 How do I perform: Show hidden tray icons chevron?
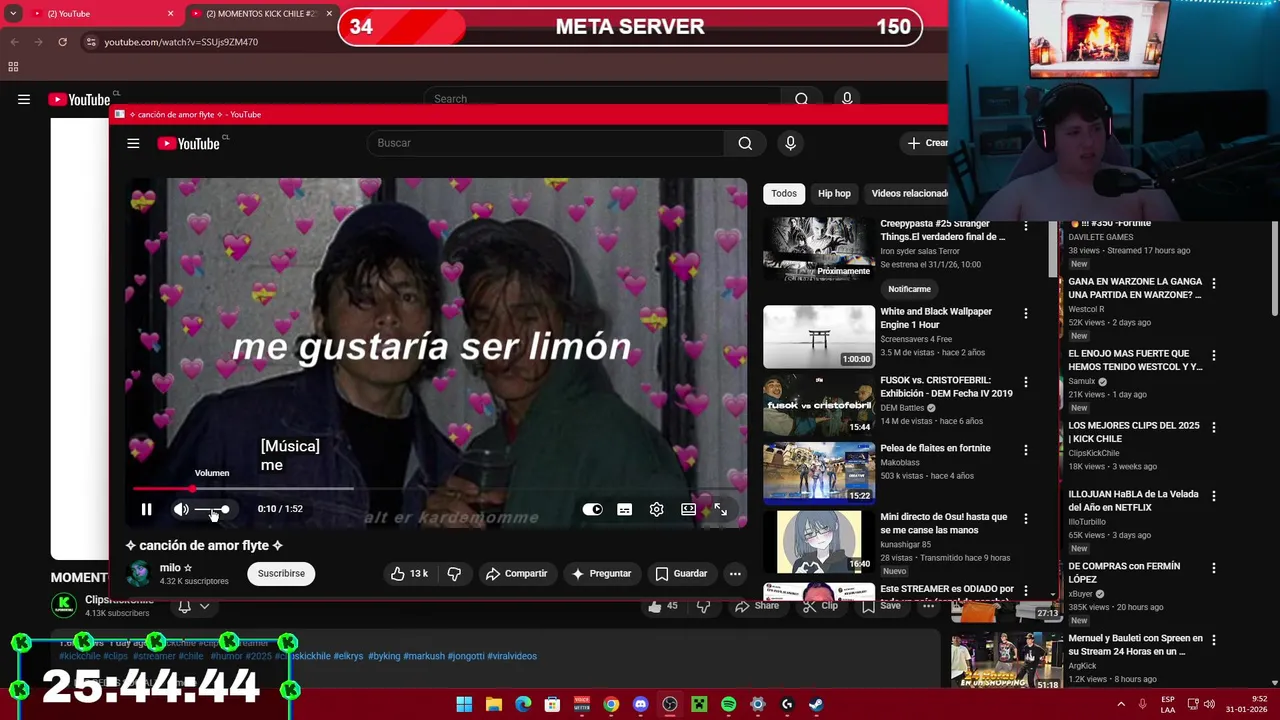(x=1121, y=704)
